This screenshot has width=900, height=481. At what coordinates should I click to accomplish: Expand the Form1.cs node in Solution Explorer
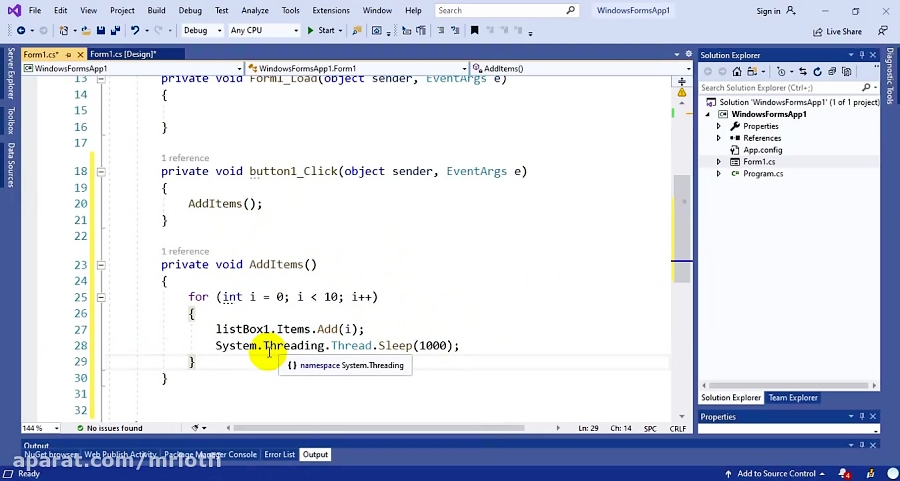pyautogui.click(x=718, y=162)
